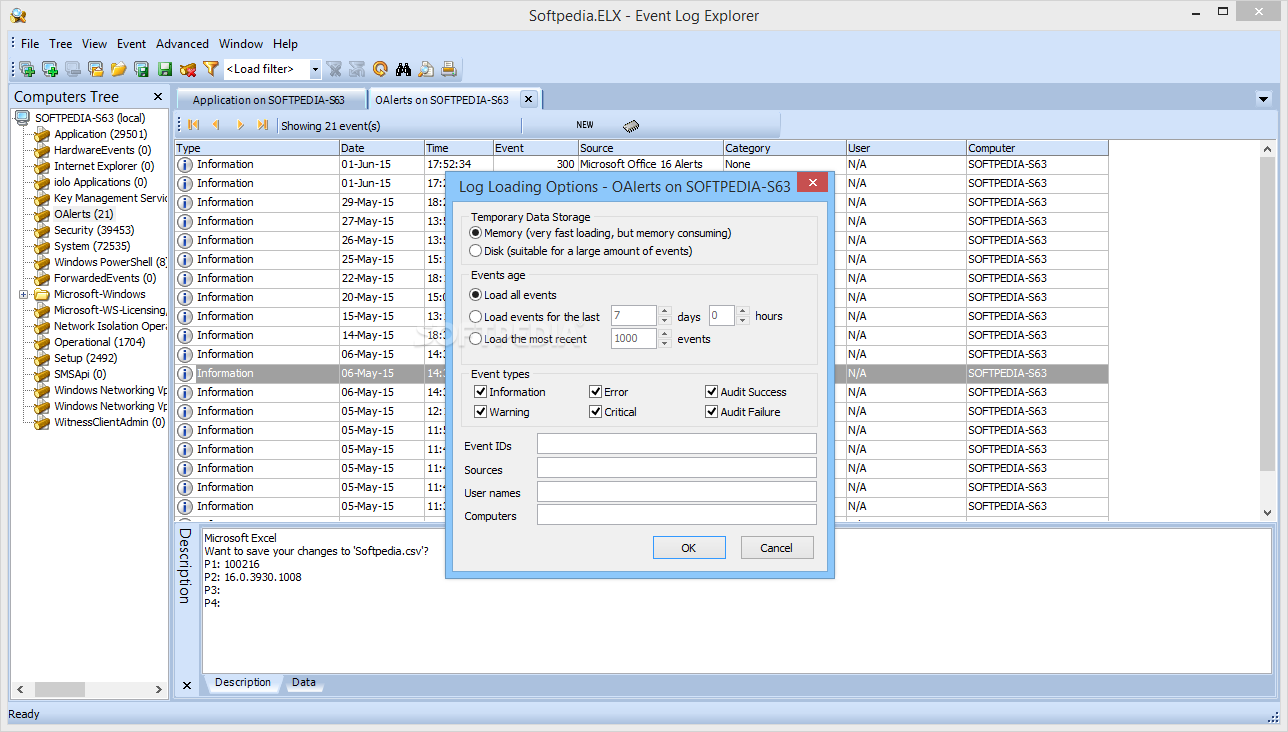Select Load the most recent radio

[476, 339]
